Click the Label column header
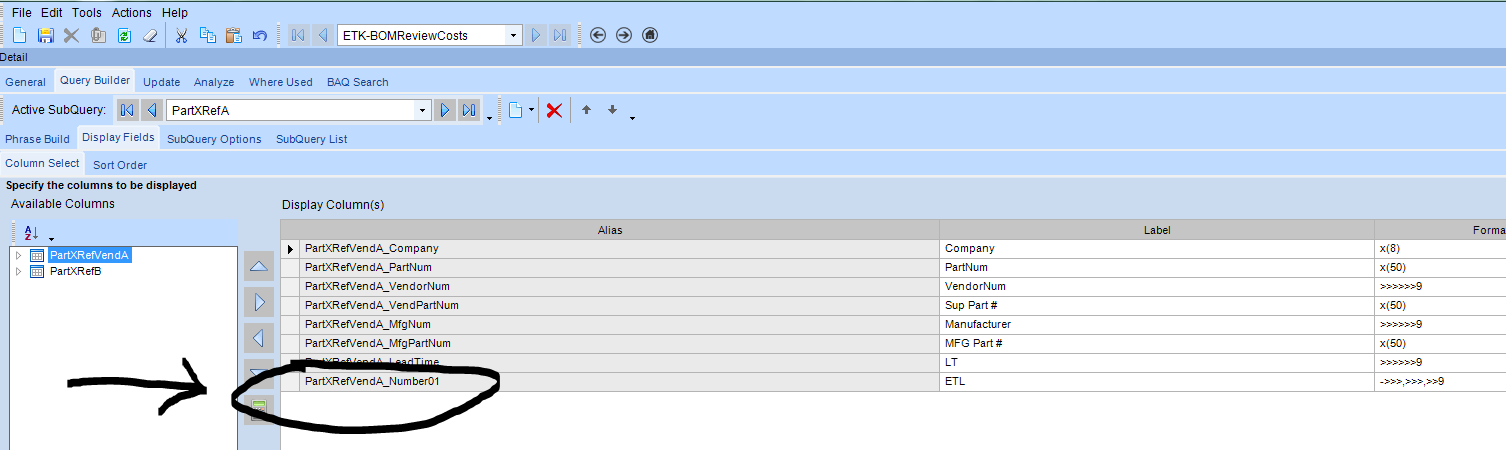The height and width of the screenshot is (450, 1506). click(1157, 230)
